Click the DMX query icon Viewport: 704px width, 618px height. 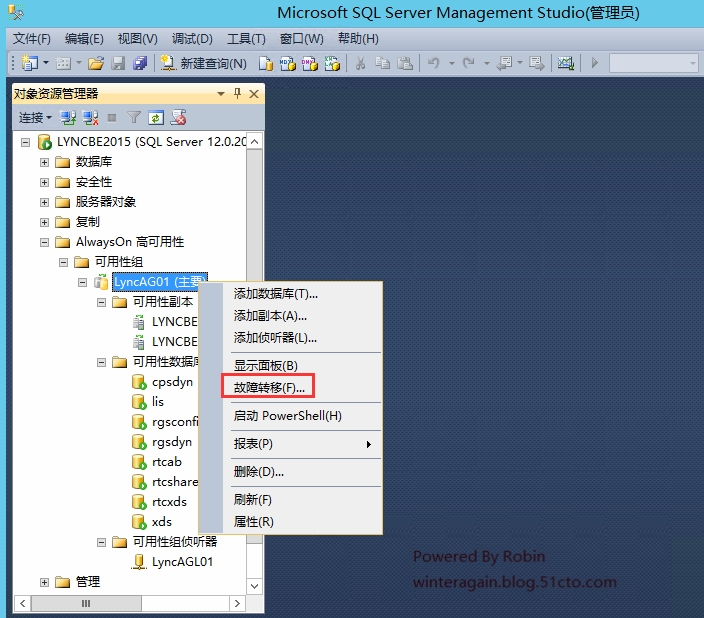click(310, 63)
